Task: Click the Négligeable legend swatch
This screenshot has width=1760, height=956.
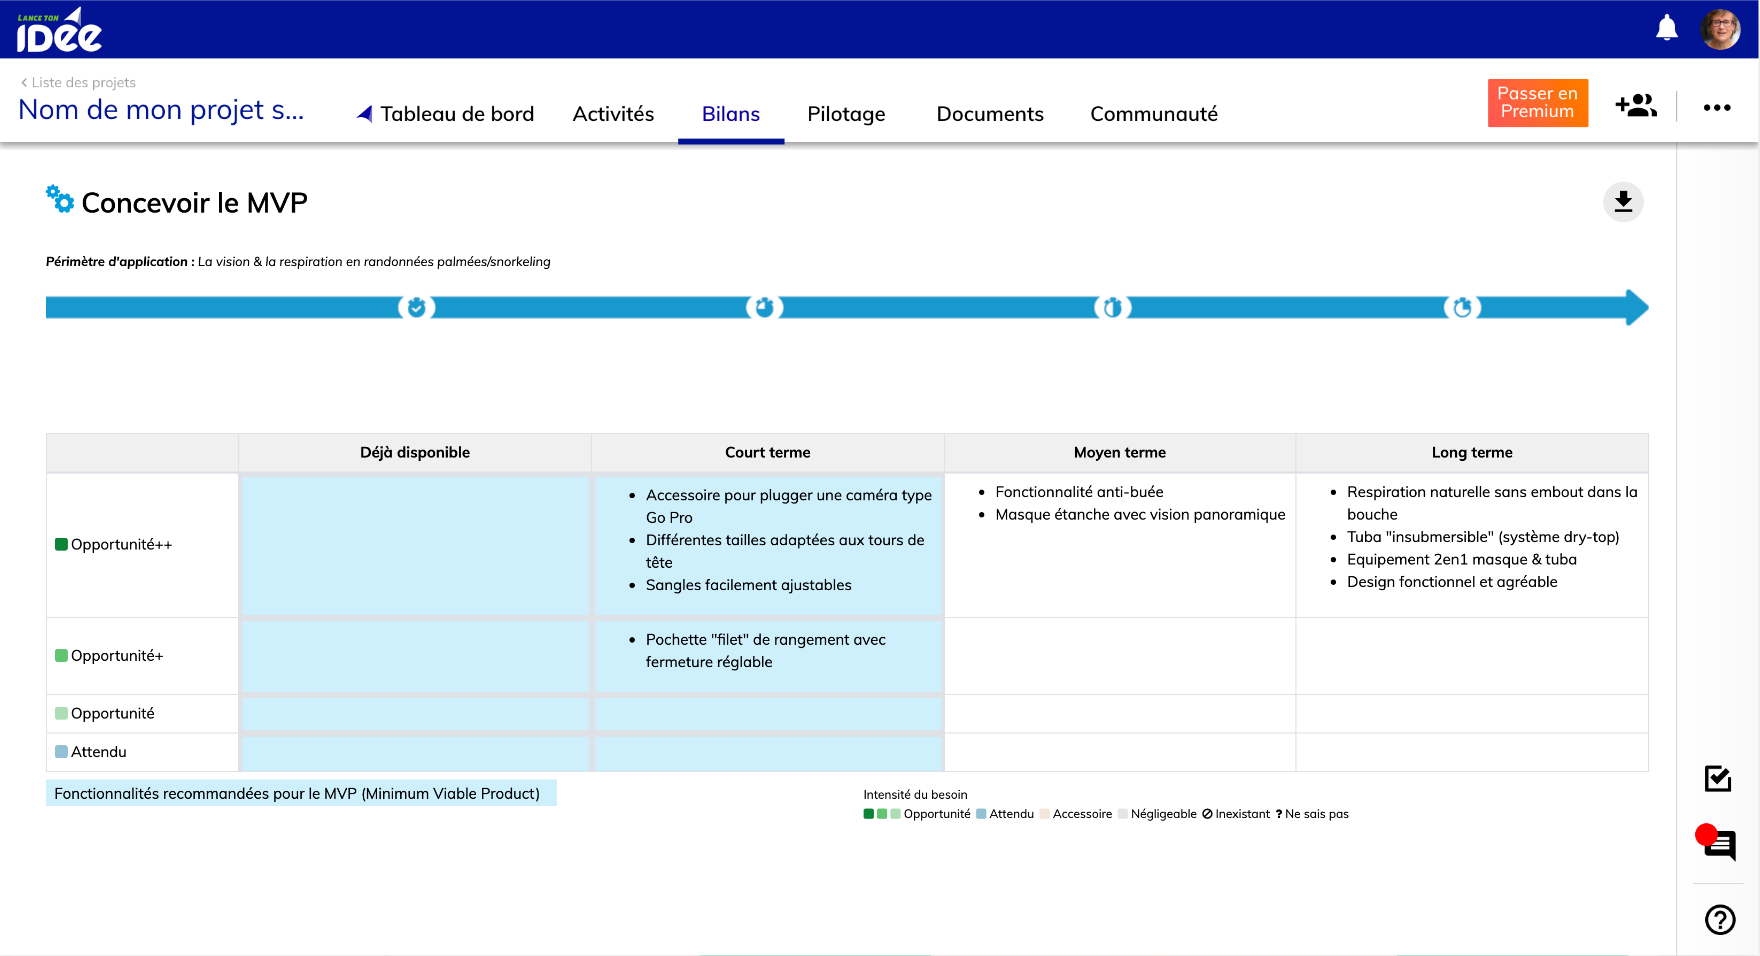Action: [x=1123, y=814]
